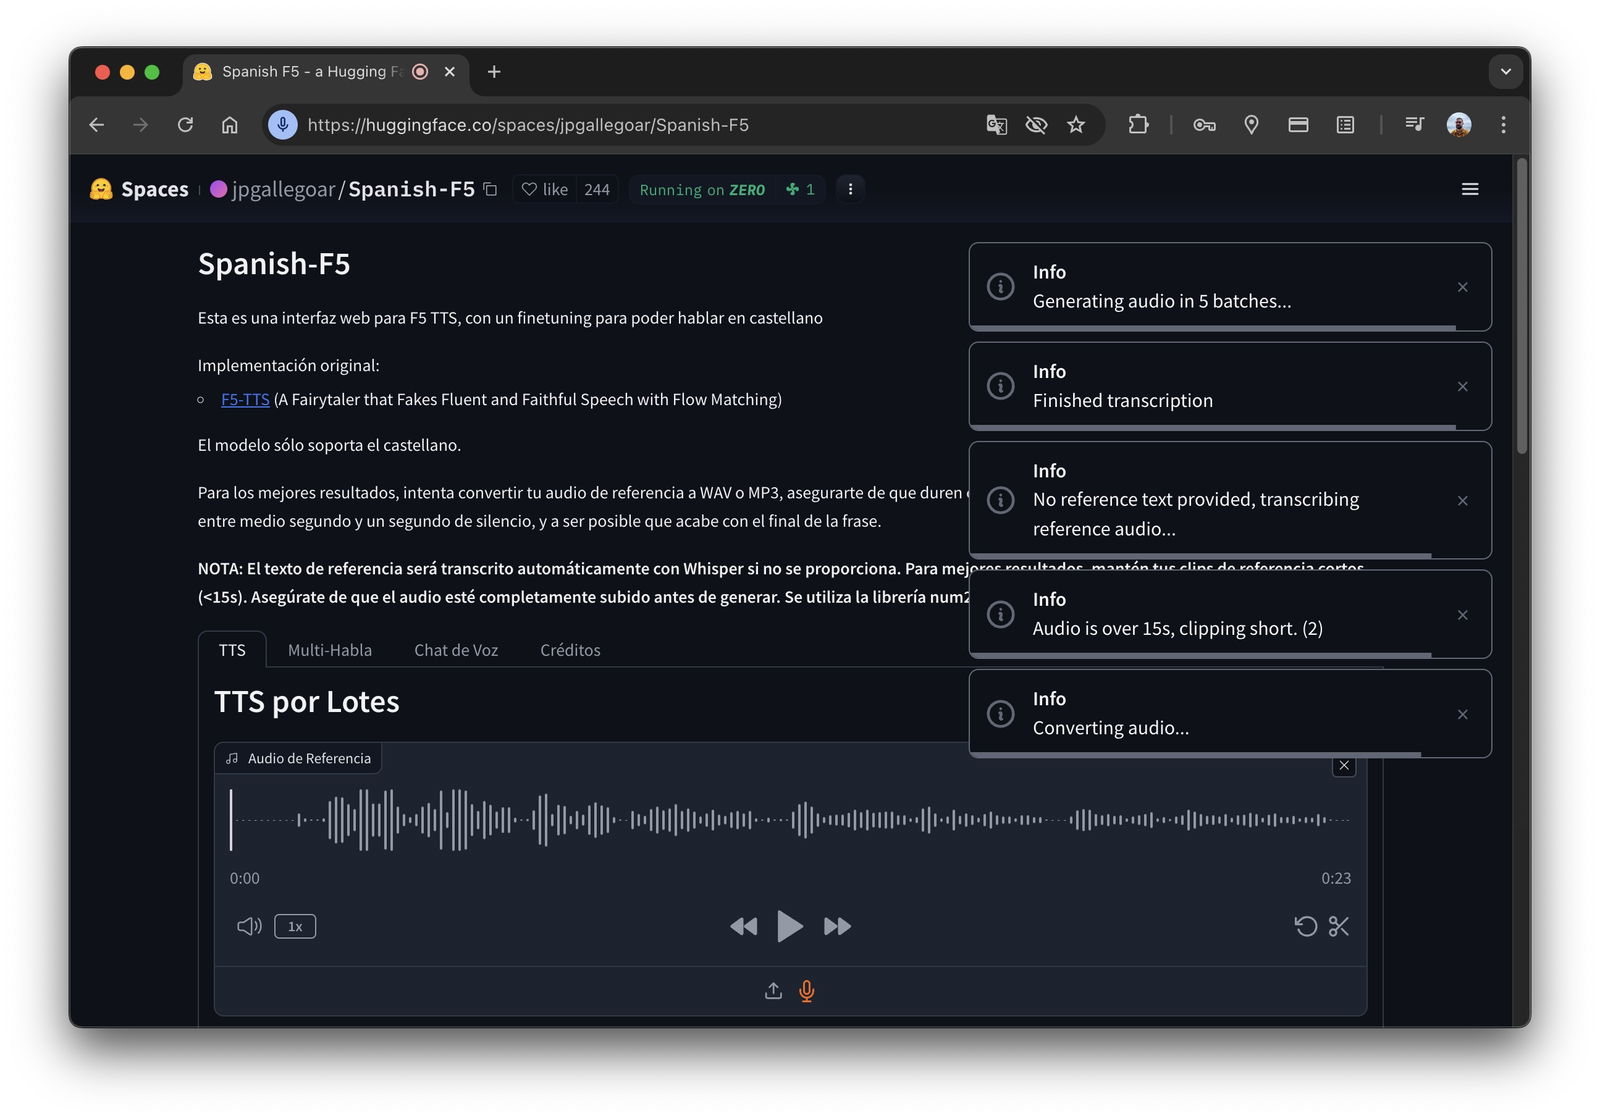
Task: Open the media controls icon
Action: tap(1414, 125)
